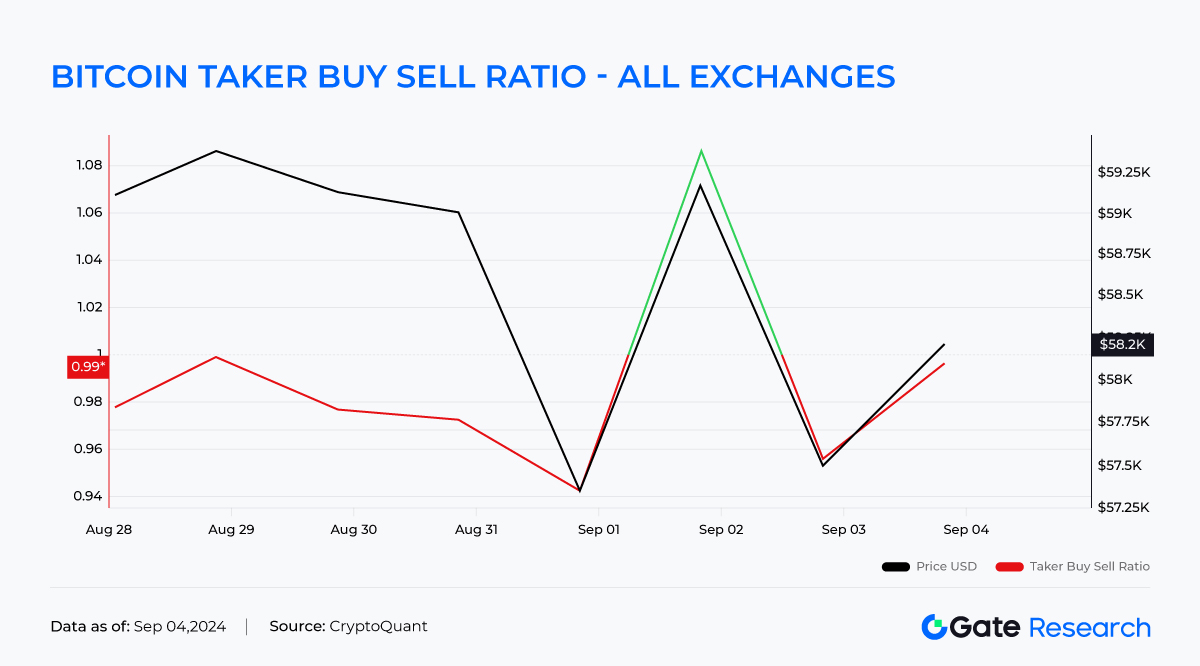This screenshot has width=1200, height=666.
Task: Toggle the Taker Buy Sell Ratio legend label
Action: [x=1089, y=567]
